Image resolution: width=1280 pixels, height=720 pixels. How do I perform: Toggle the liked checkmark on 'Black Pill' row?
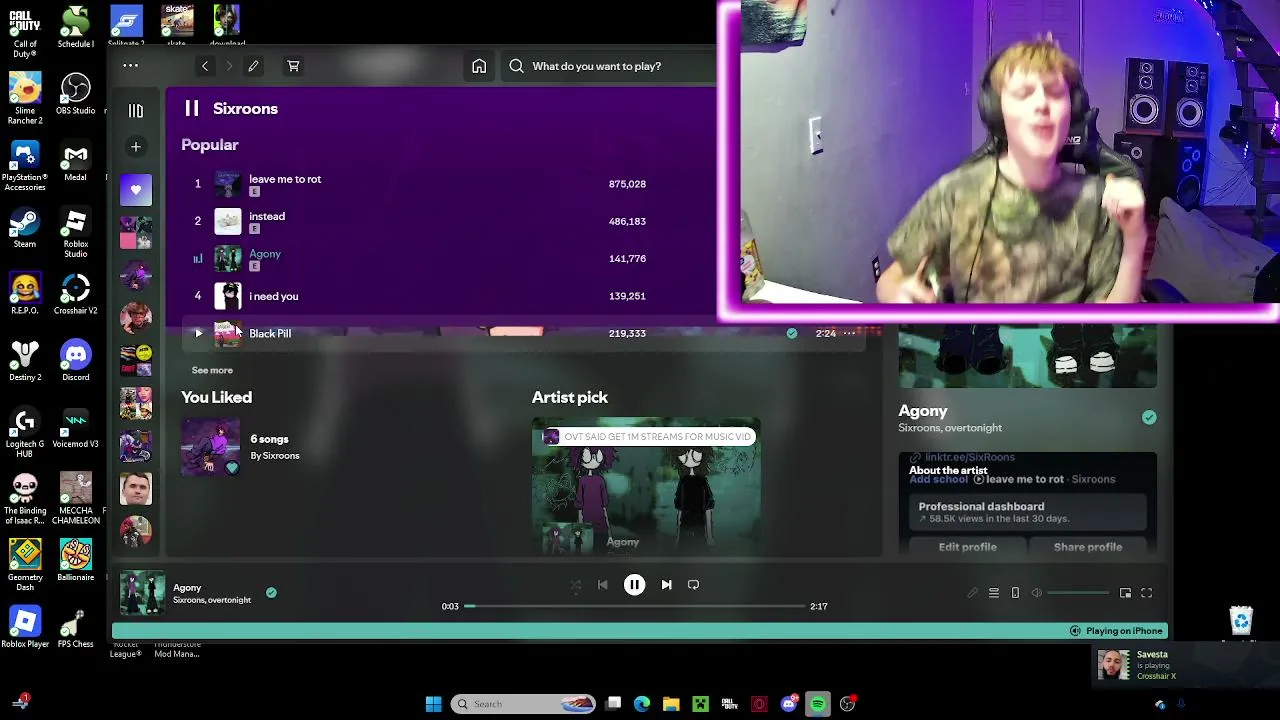[792, 333]
